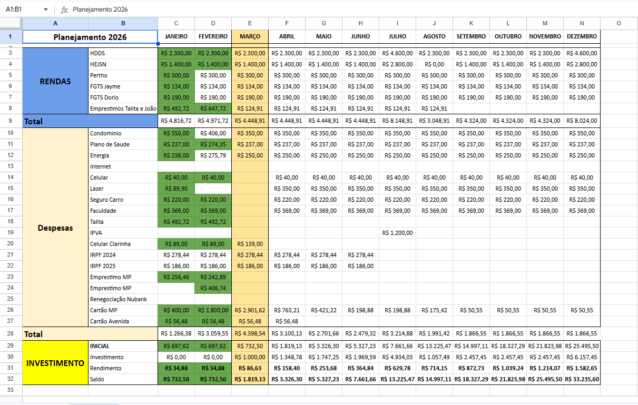This screenshot has width=638, height=405.
Task: Click the fx function icon
Action: click(x=64, y=7)
